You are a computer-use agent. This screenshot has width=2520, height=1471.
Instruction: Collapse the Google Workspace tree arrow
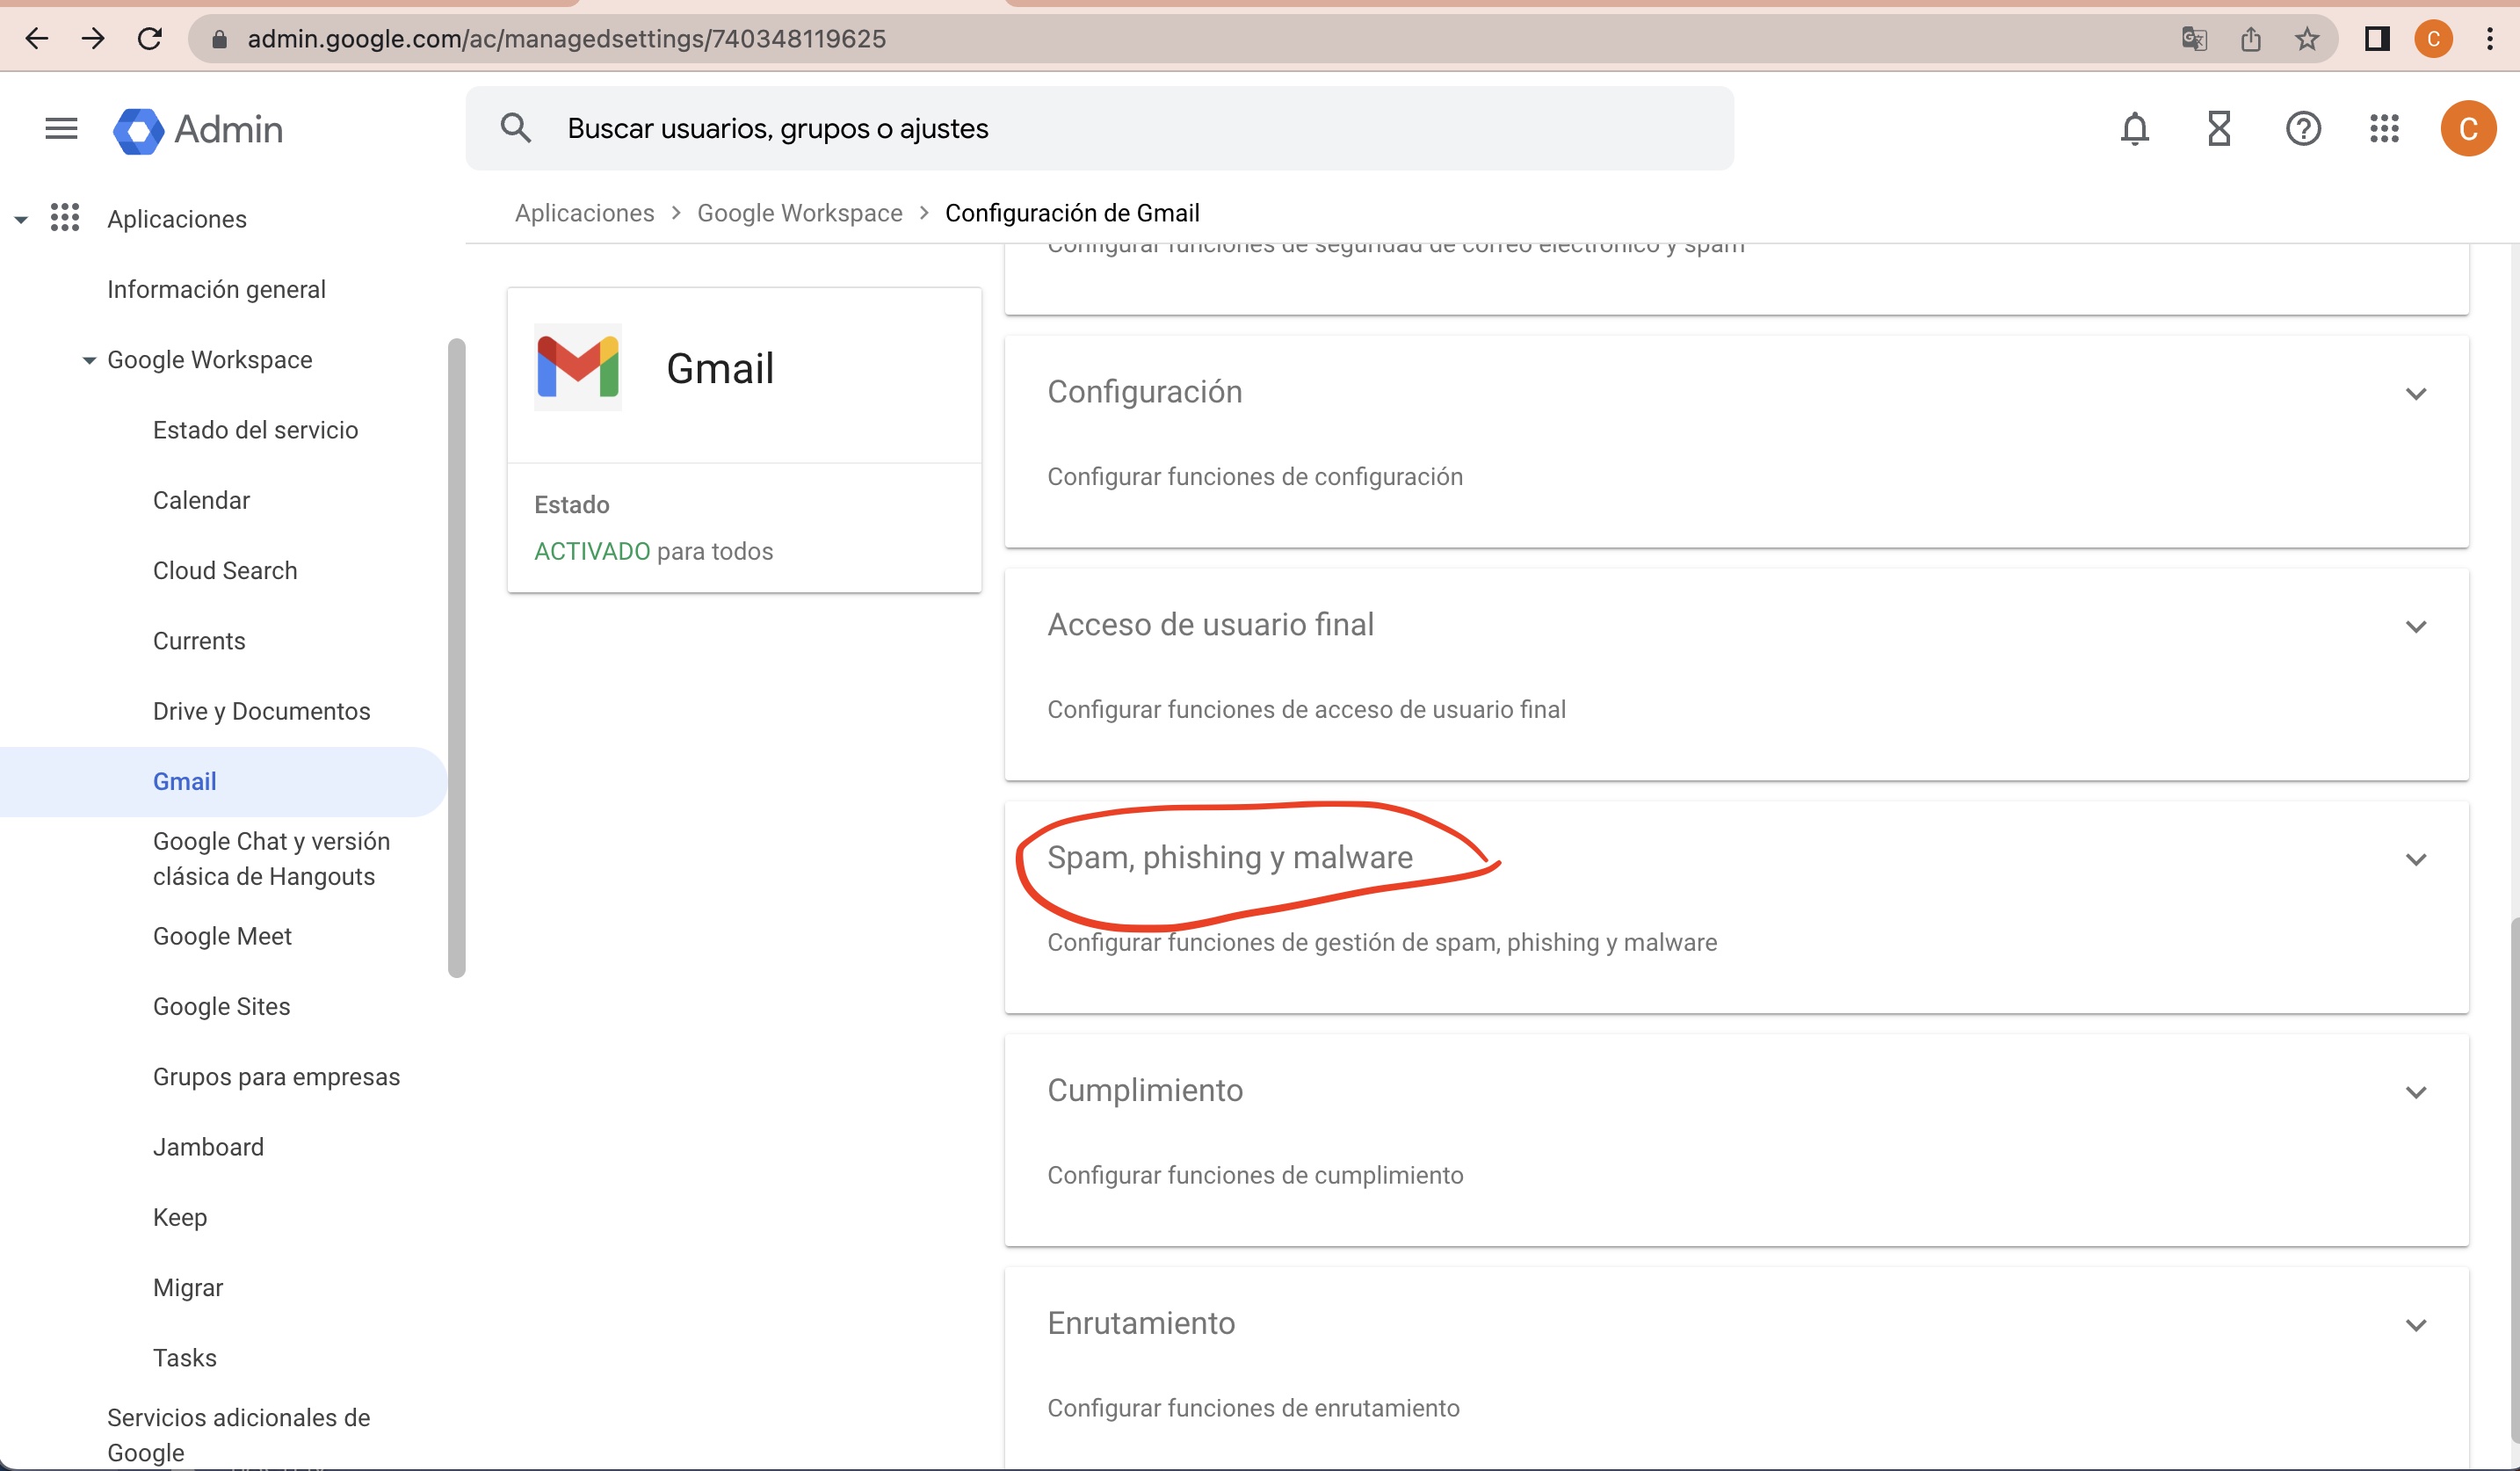(x=89, y=360)
